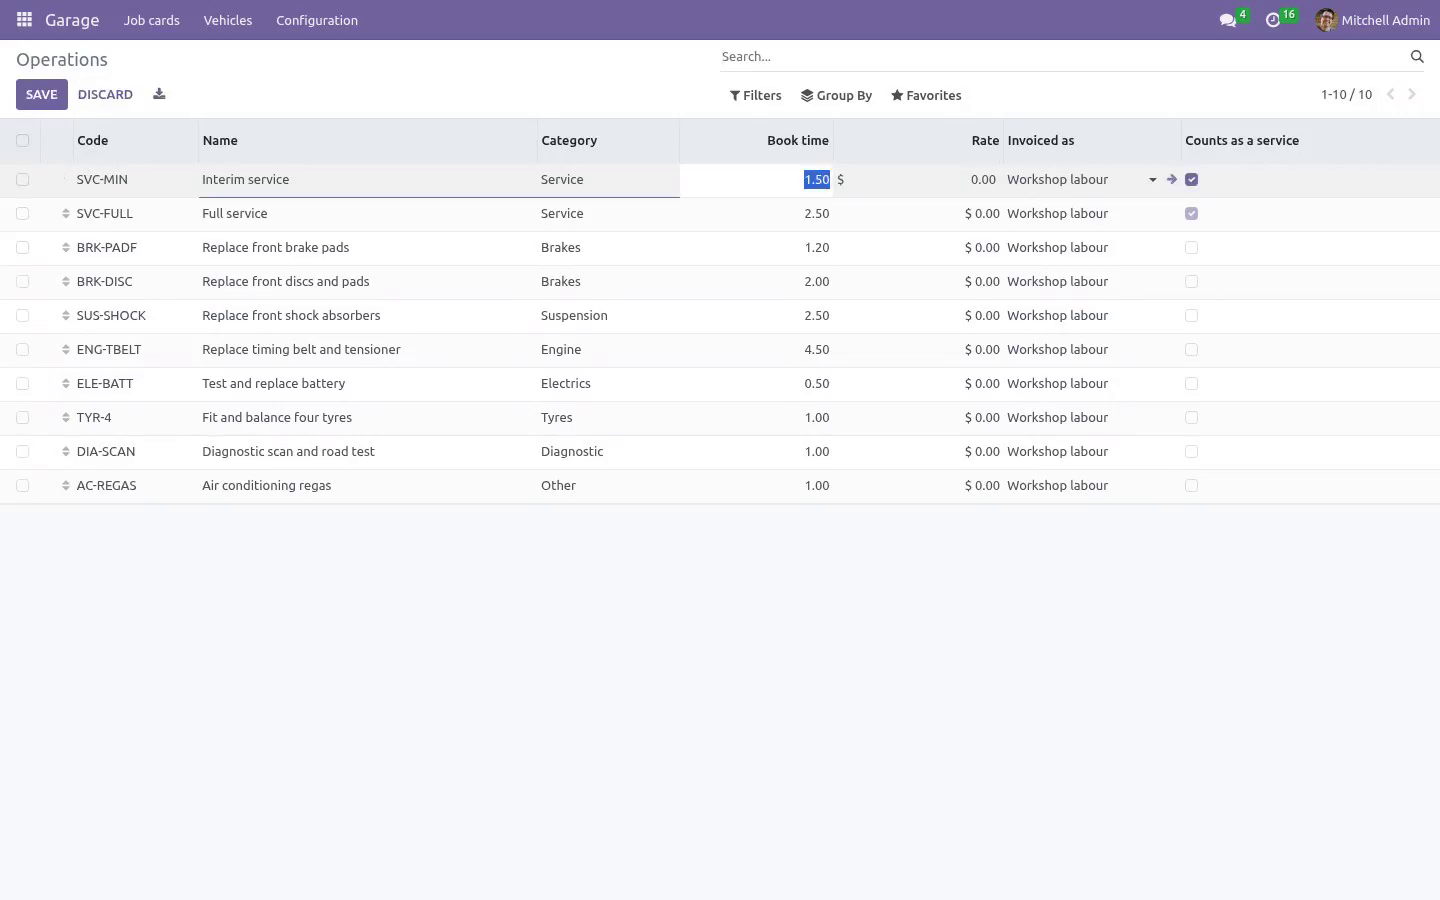Grab drag handle of BRK-PADF row
Viewport: 1440px width, 900px height.
click(x=66, y=248)
